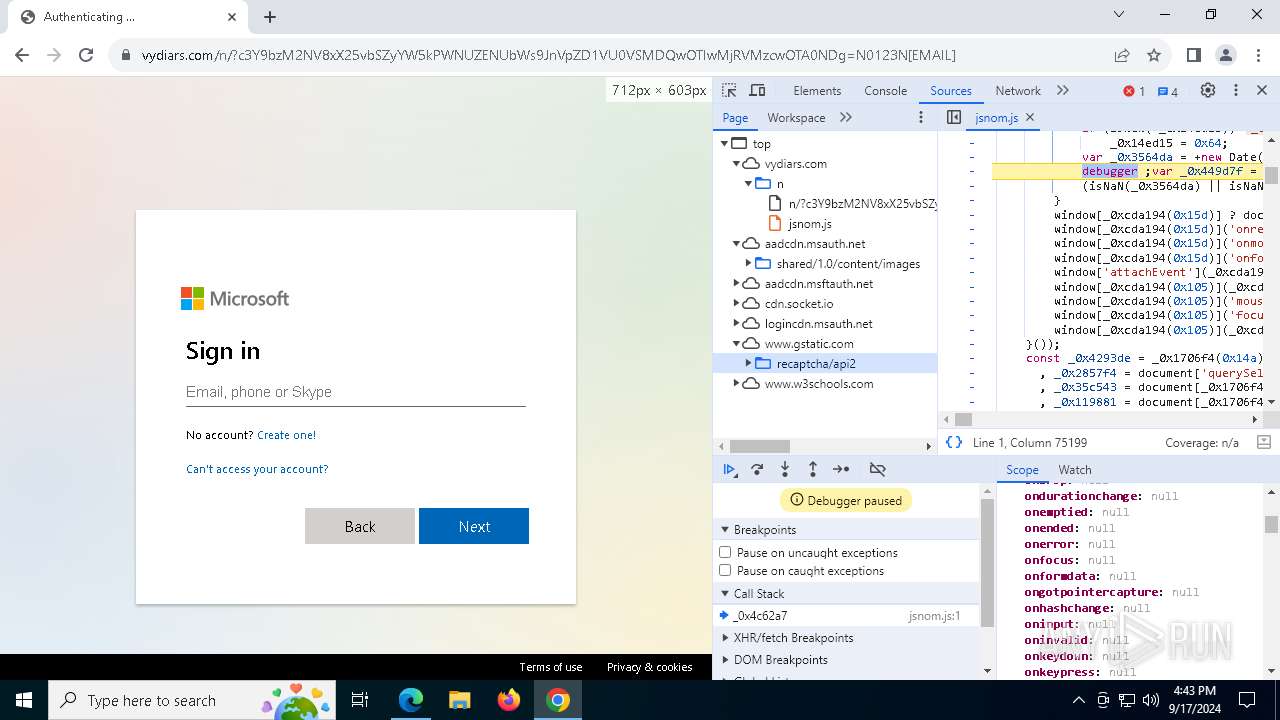Expand the aadcdn.msauth.net node
Image resolution: width=1280 pixels, height=720 pixels.
click(x=736, y=244)
